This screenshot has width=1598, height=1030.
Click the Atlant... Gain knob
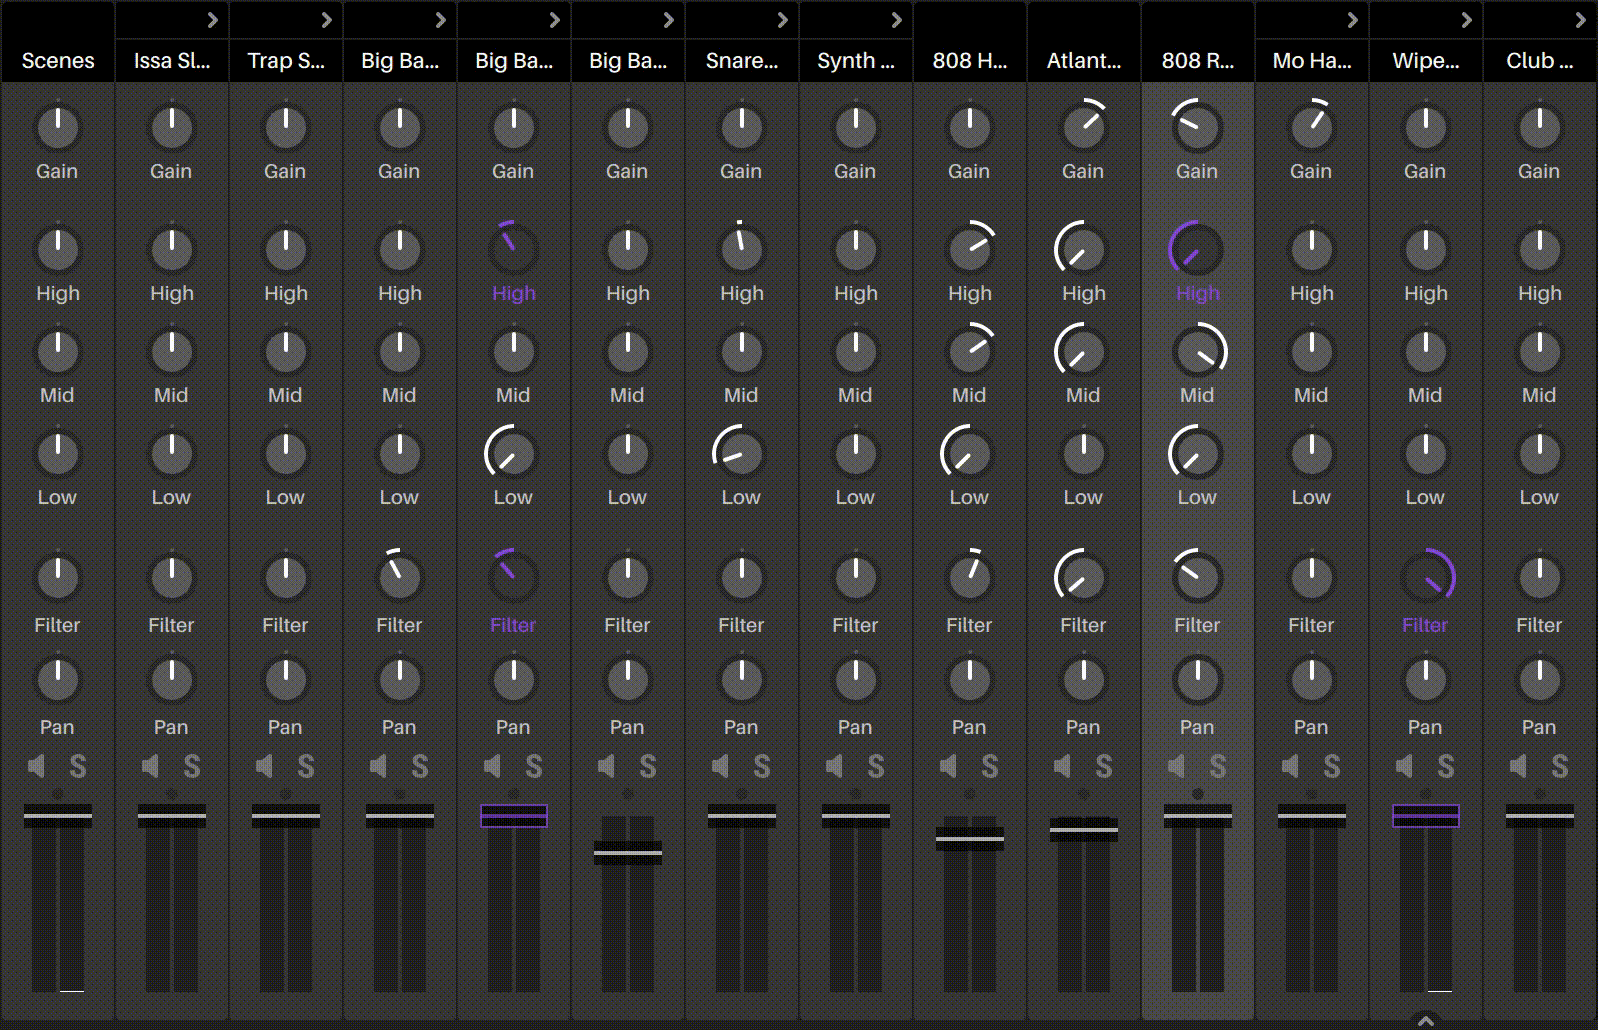pos(1084,126)
